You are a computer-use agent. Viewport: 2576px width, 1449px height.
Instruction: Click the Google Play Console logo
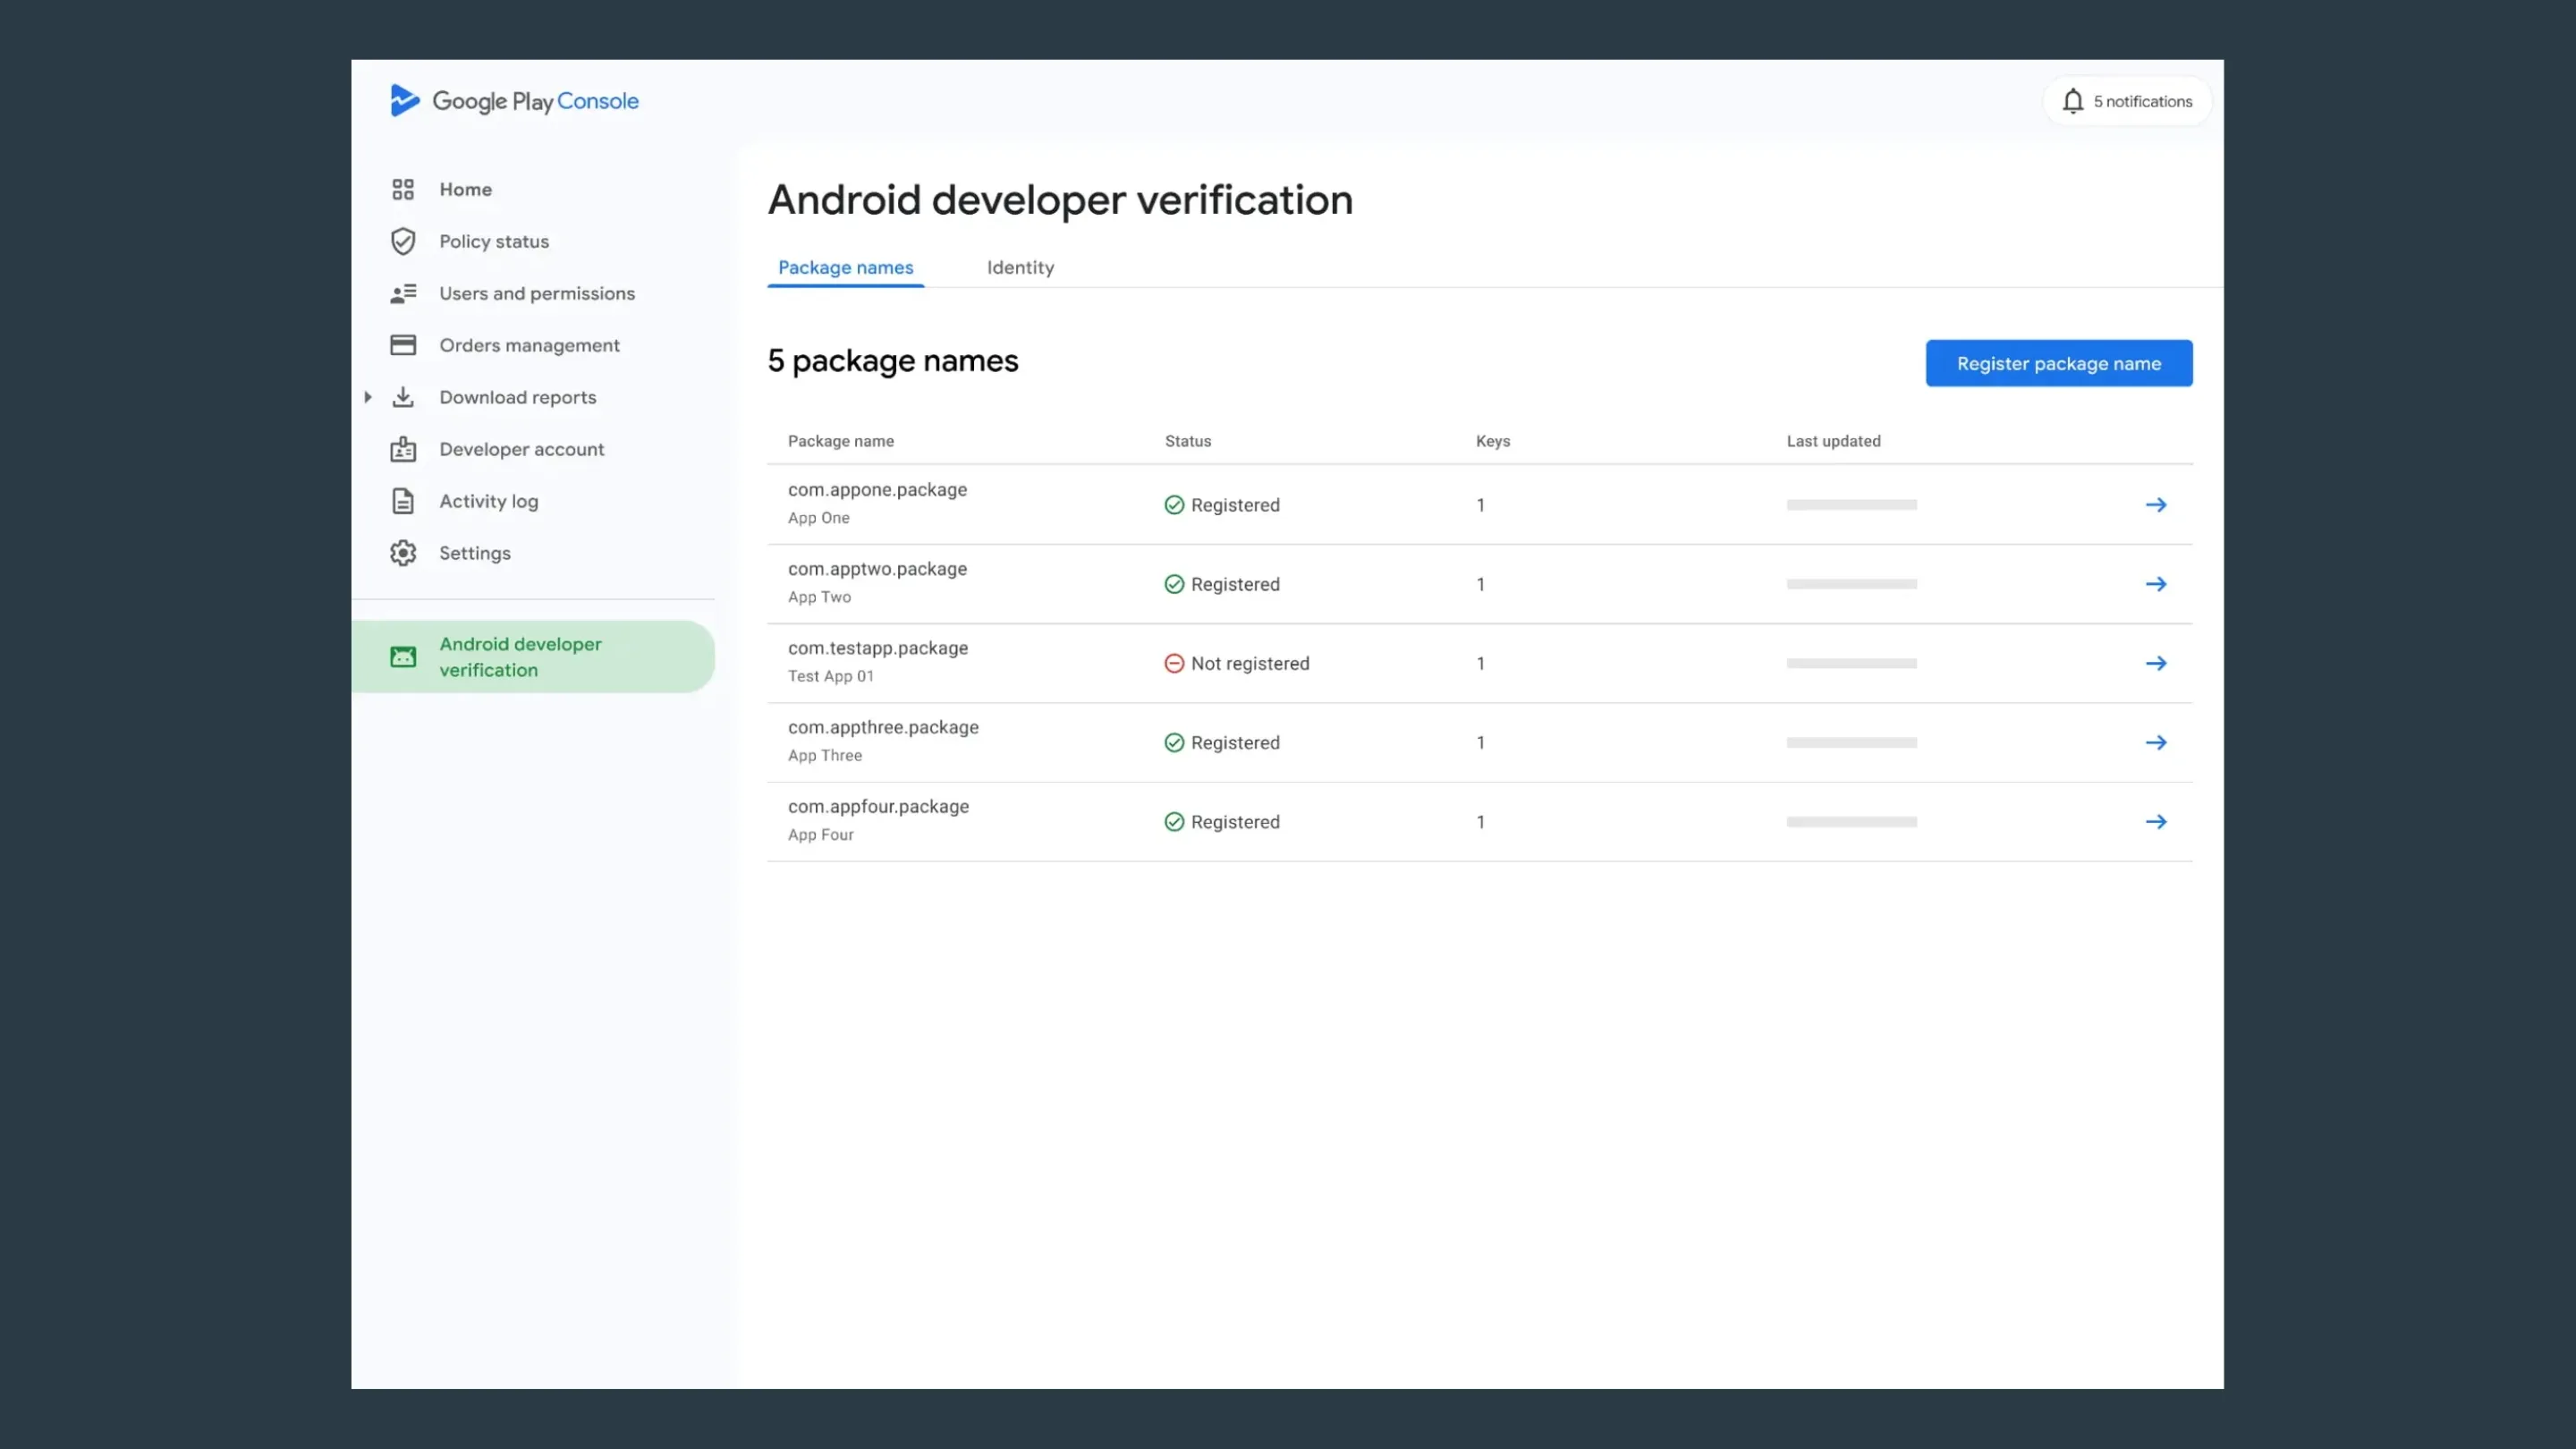click(x=514, y=100)
